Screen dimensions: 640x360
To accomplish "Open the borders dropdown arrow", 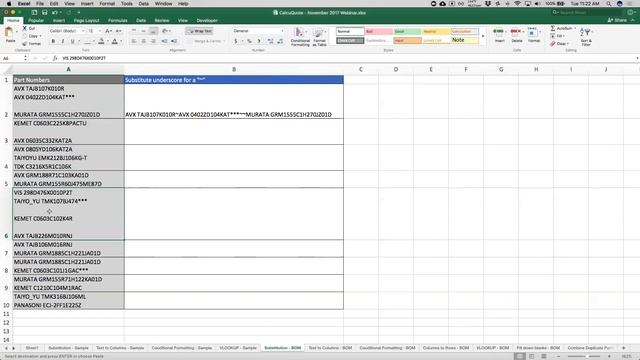I will tap(93, 41).
